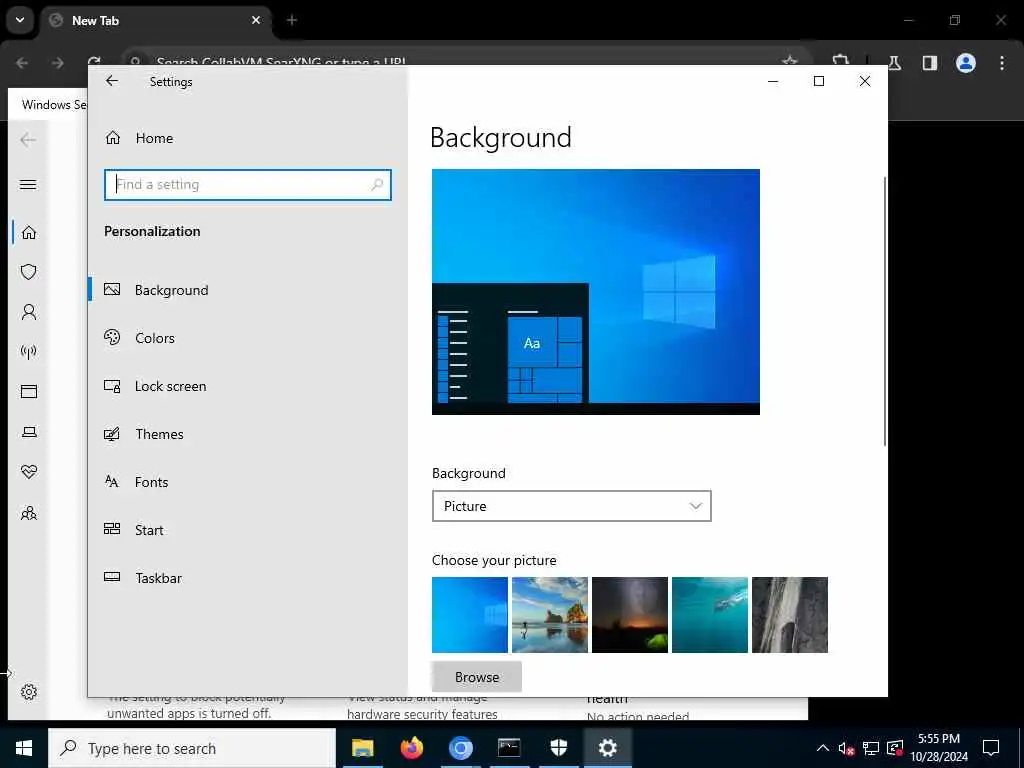Viewport: 1024px width, 768px height.
Task: Open Command Prompt taskbar icon
Action: 509,748
